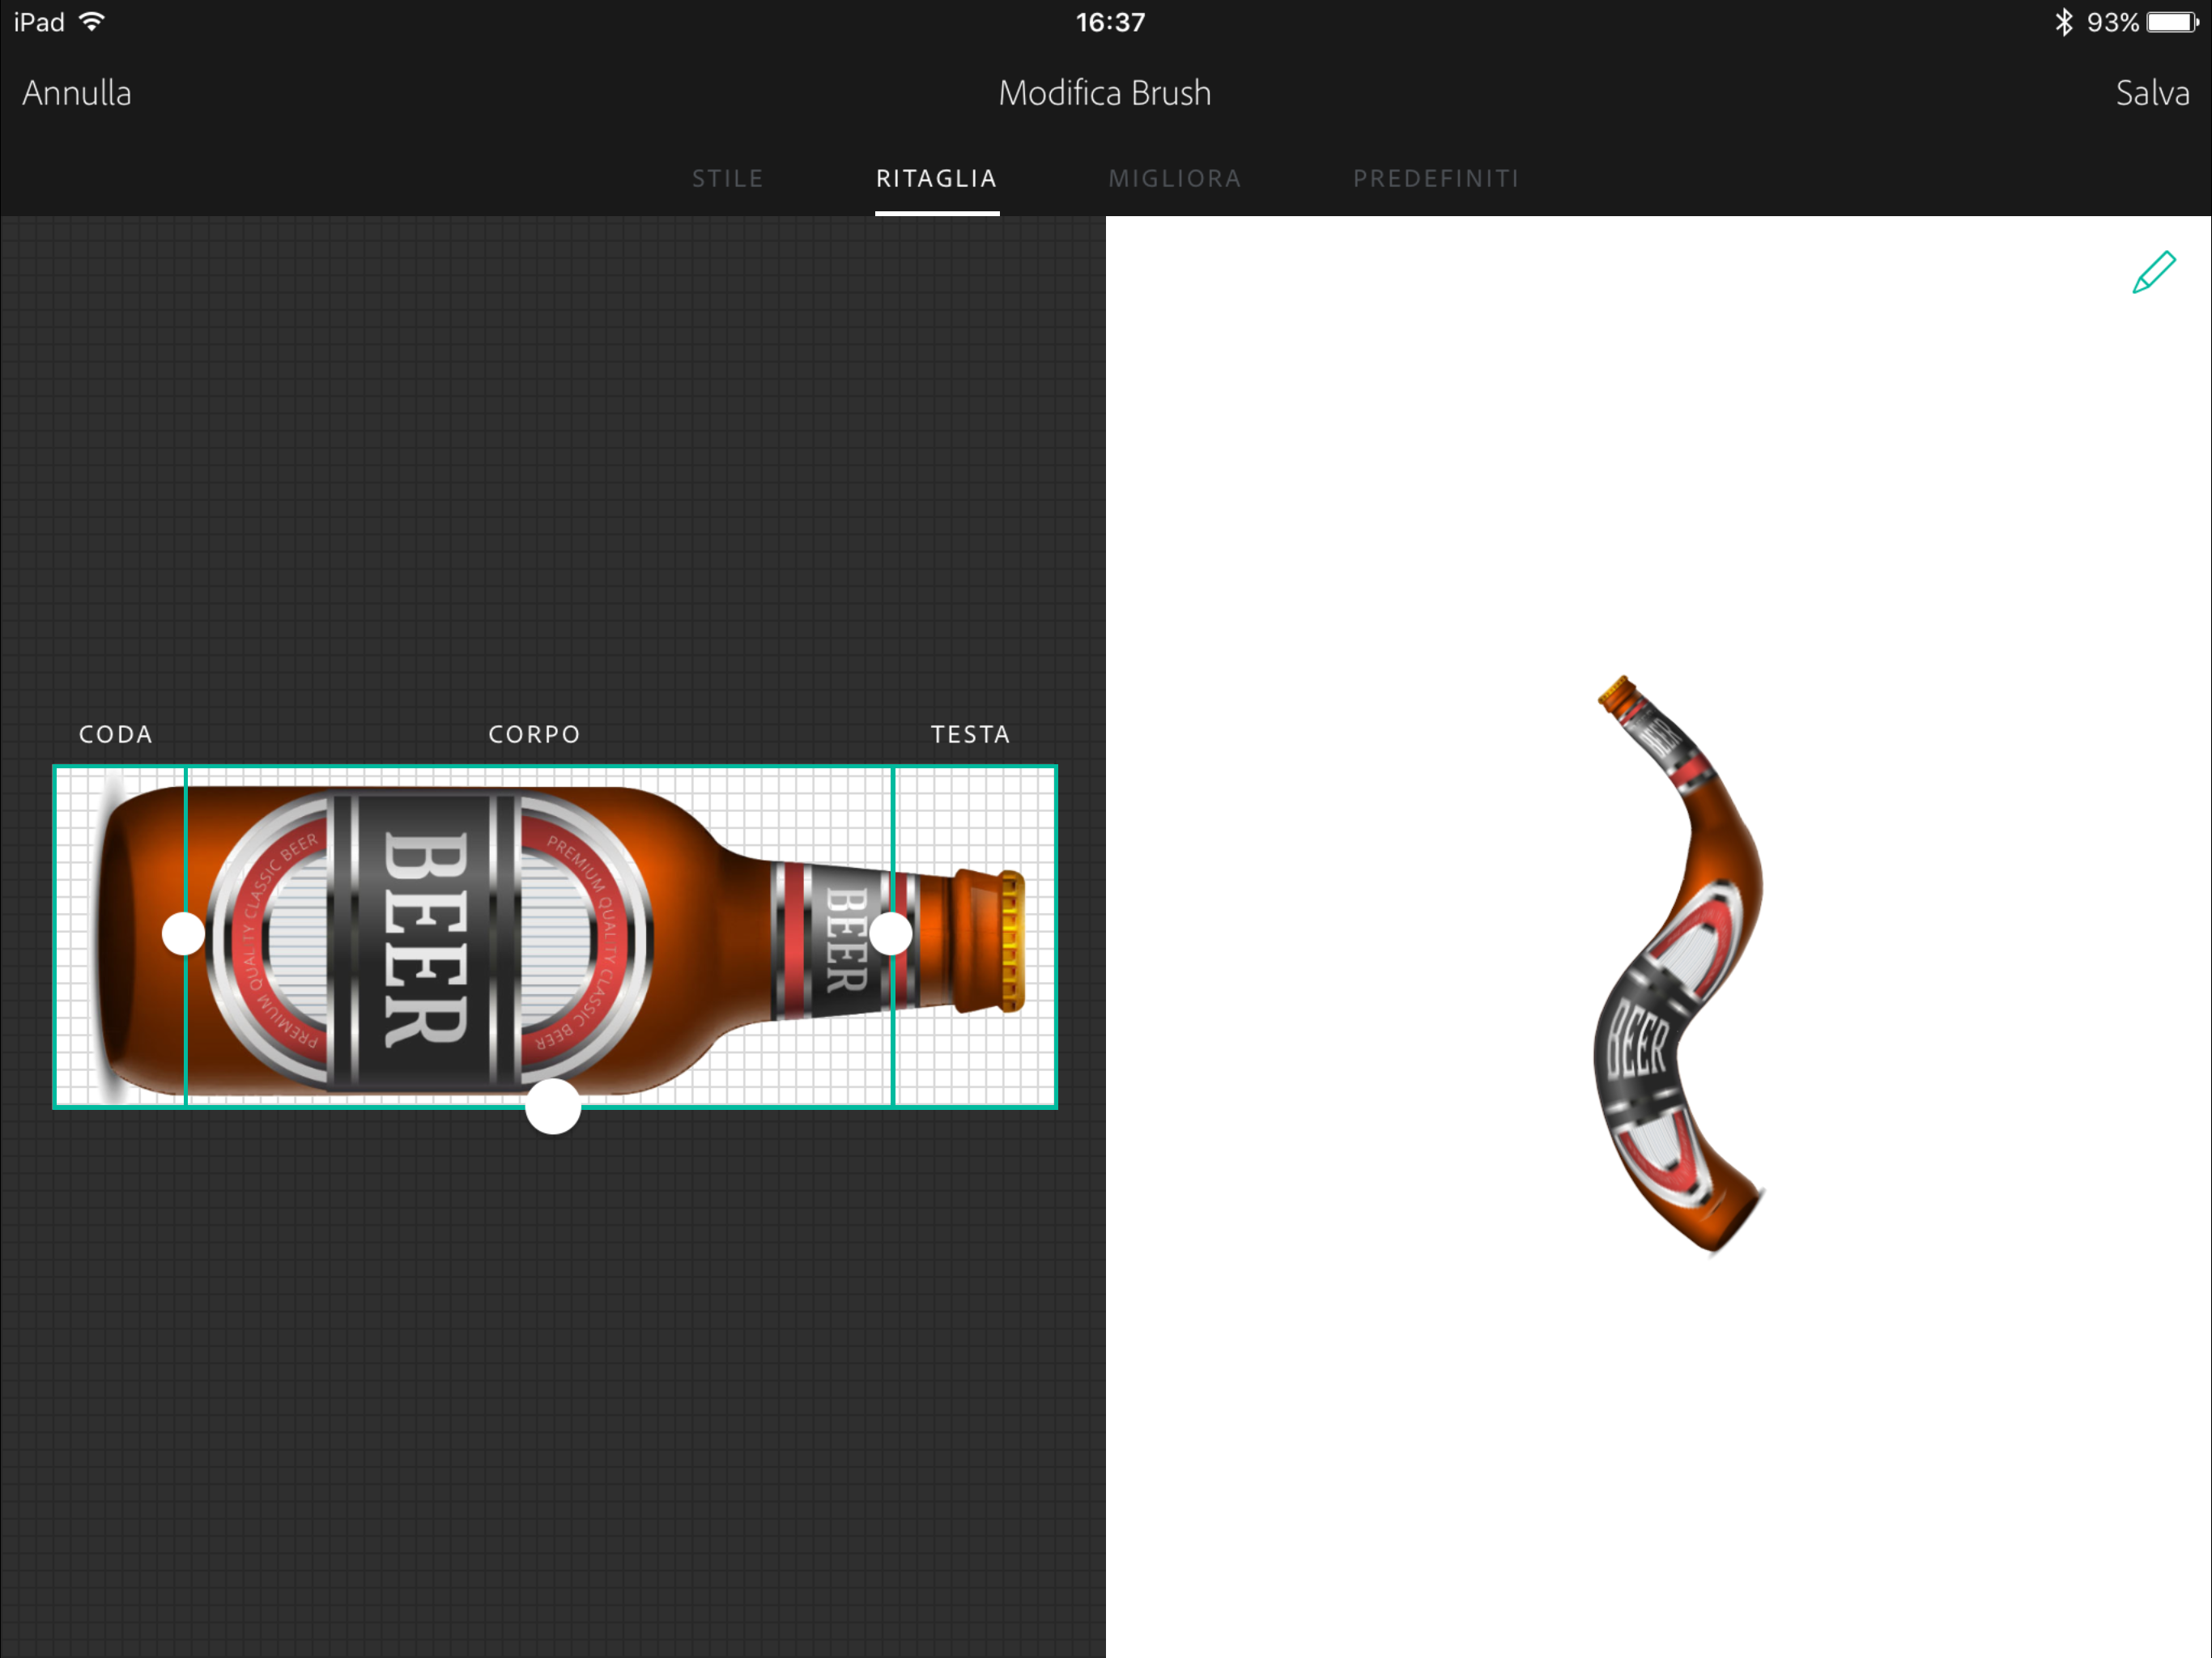Click the CORPO section label
The height and width of the screenshot is (1658, 2212).
534,734
